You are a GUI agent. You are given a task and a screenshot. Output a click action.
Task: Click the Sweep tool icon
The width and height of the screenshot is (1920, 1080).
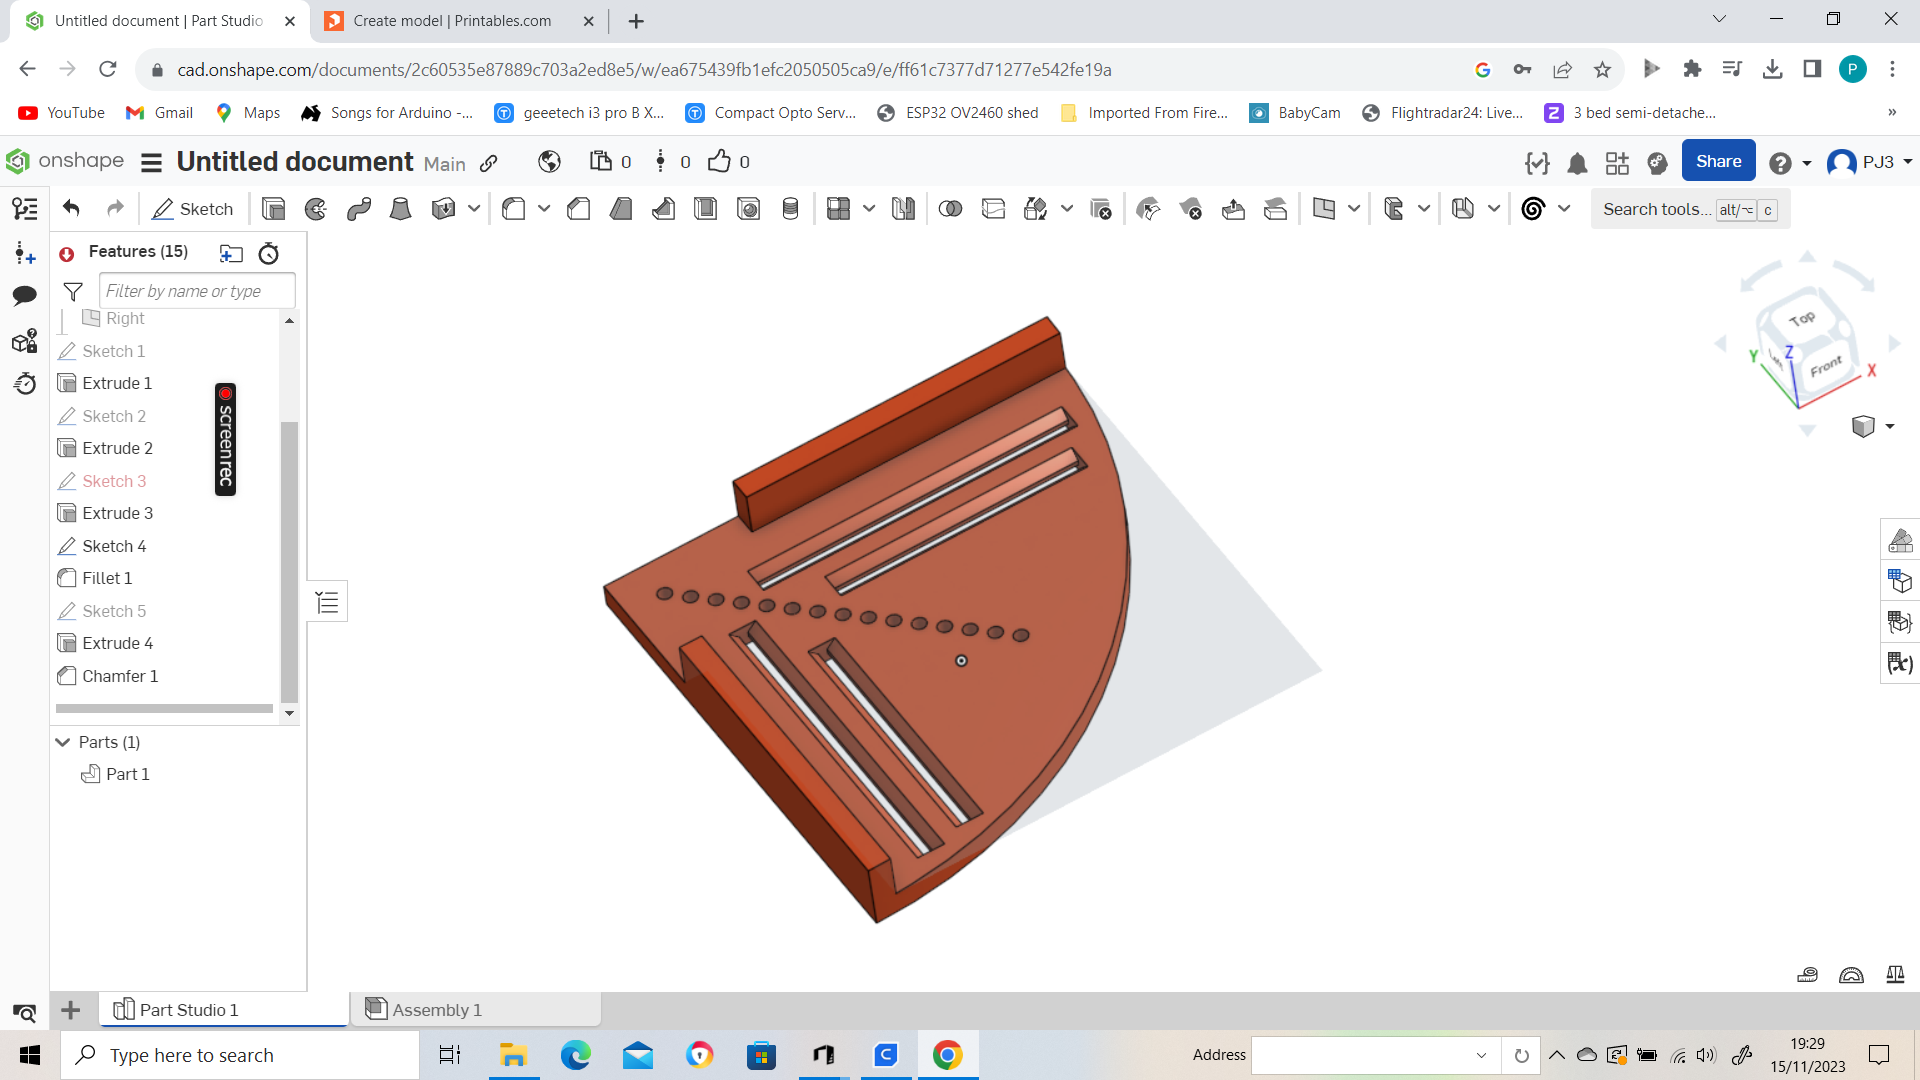pyautogui.click(x=359, y=209)
